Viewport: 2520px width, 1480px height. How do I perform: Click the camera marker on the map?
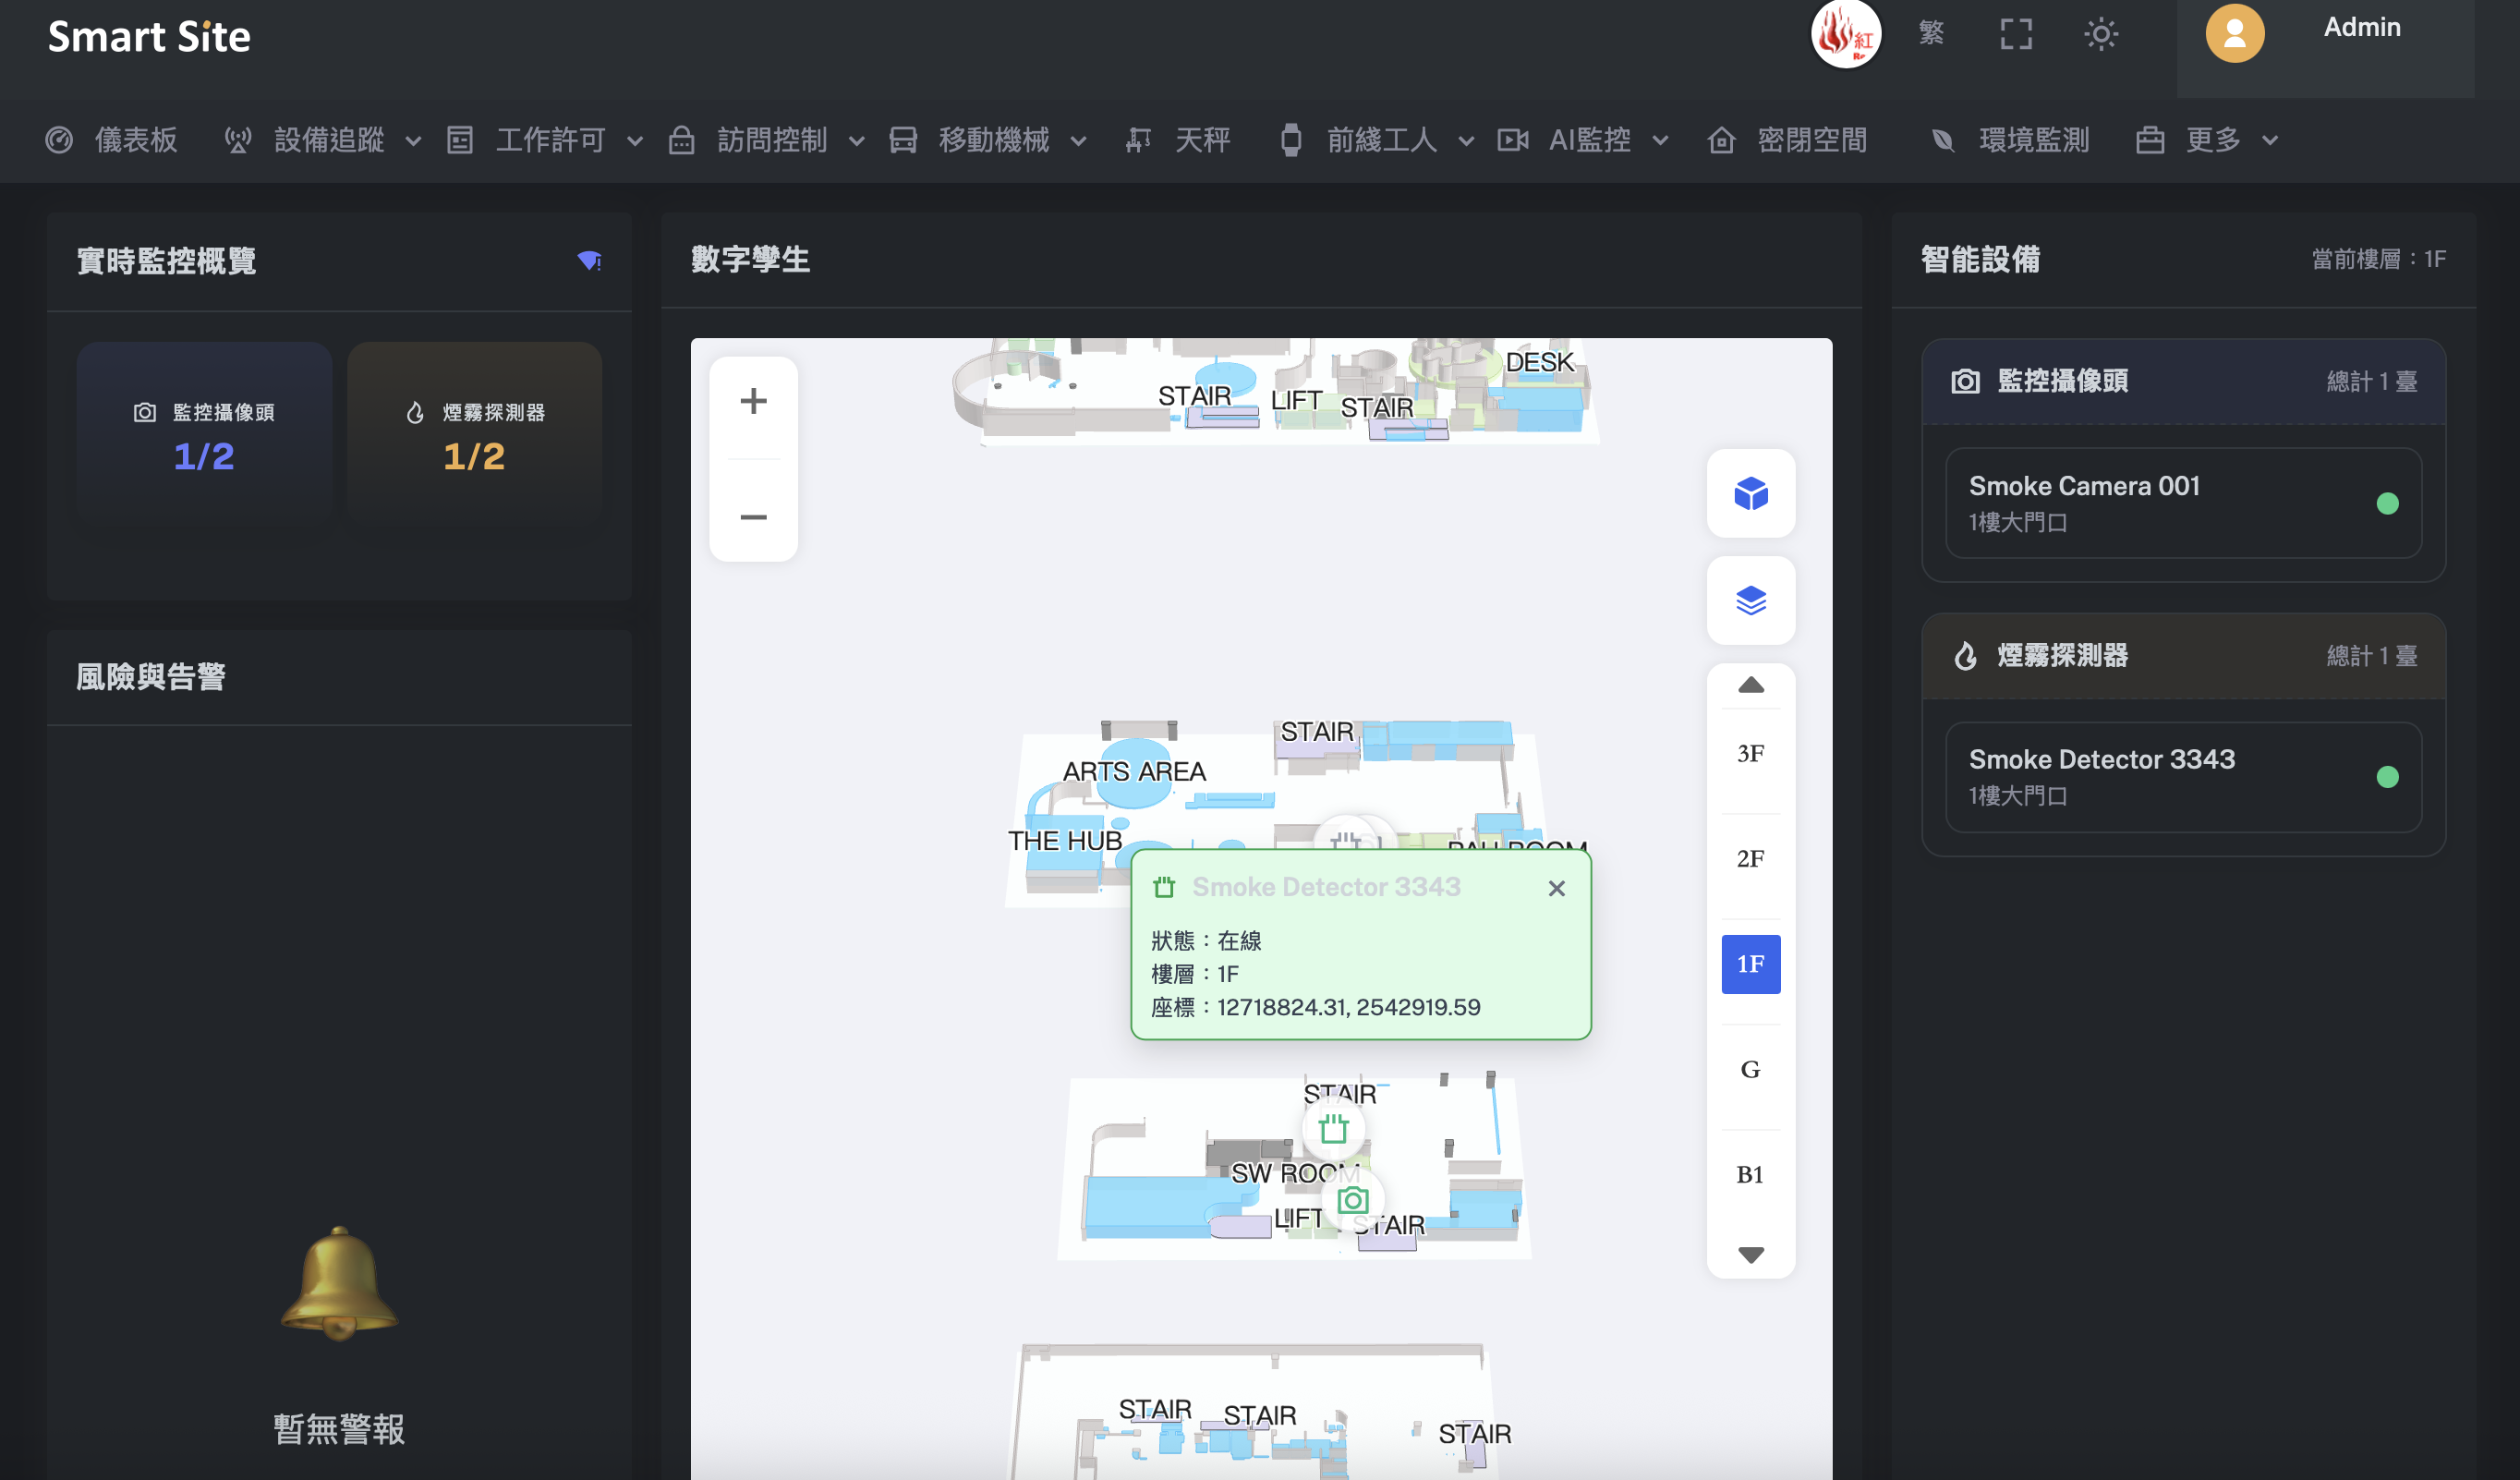pos(1352,1200)
